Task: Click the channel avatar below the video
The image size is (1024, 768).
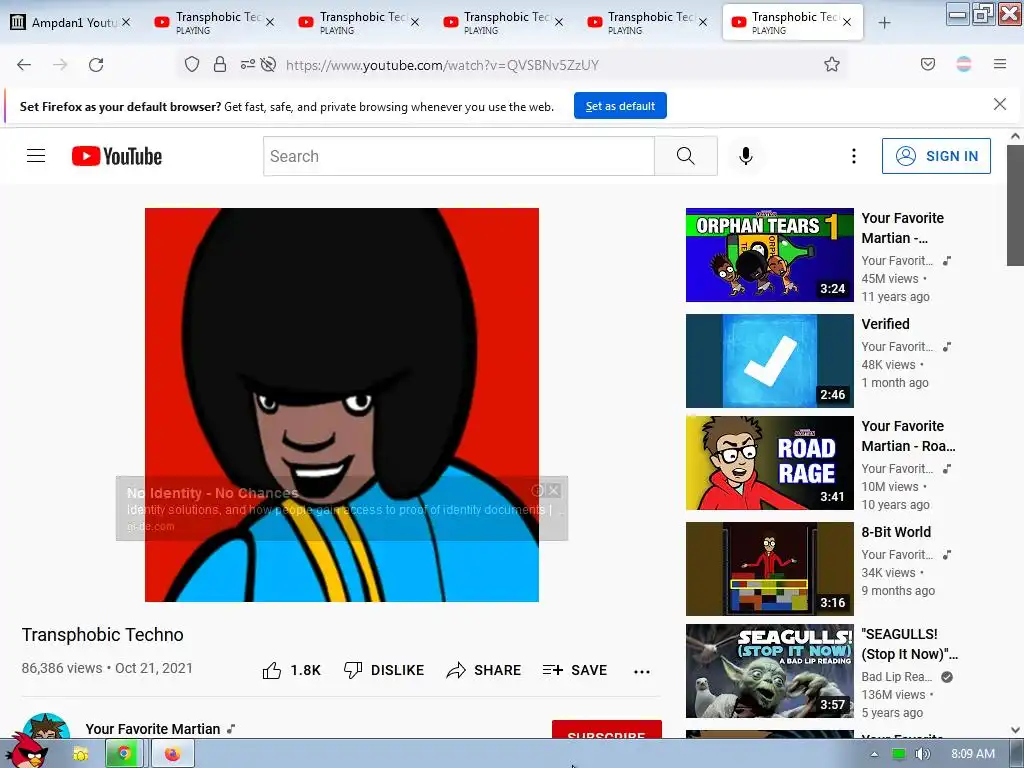Action: [x=46, y=727]
